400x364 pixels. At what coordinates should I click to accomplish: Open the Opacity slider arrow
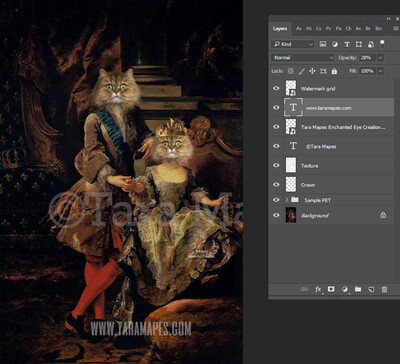click(380, 58)
